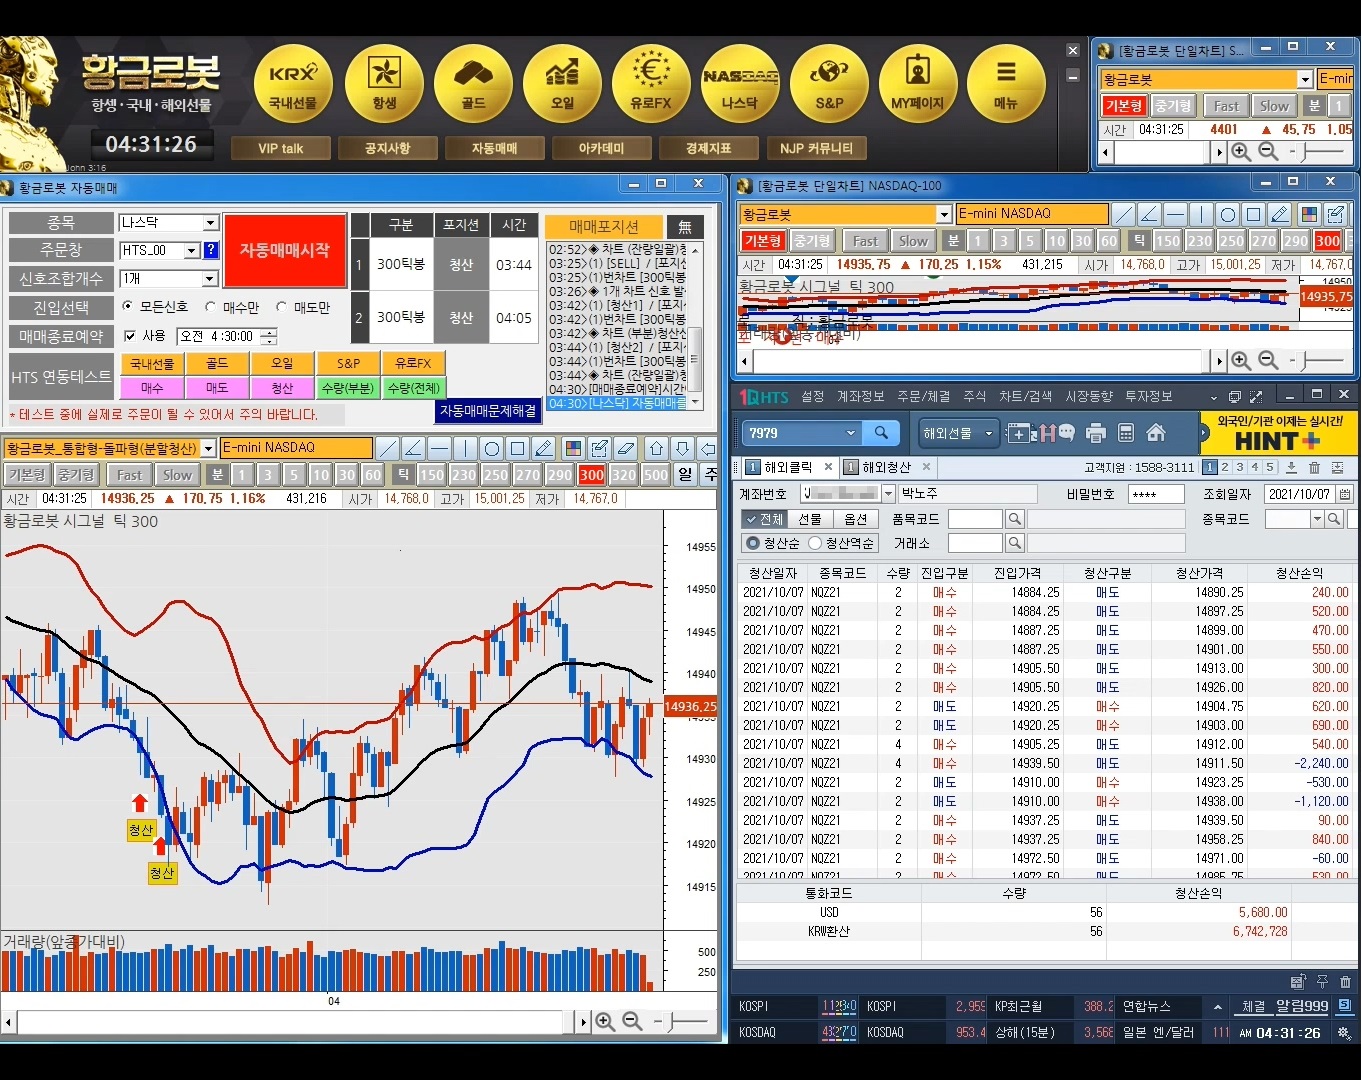Select the rectangle drawing tool in main chart
Screen dimensions: 1362x1080
(517, 448)
